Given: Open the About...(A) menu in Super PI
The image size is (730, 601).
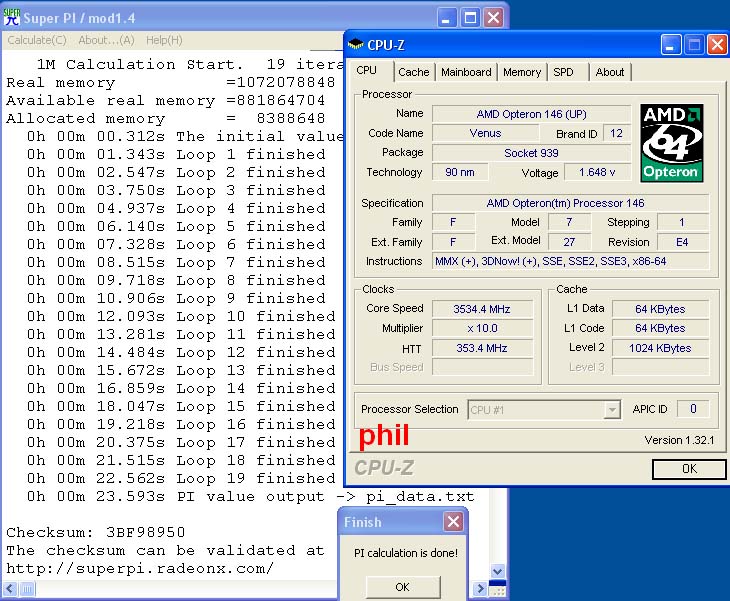Looking at the screenshot, I should (106, 41).
